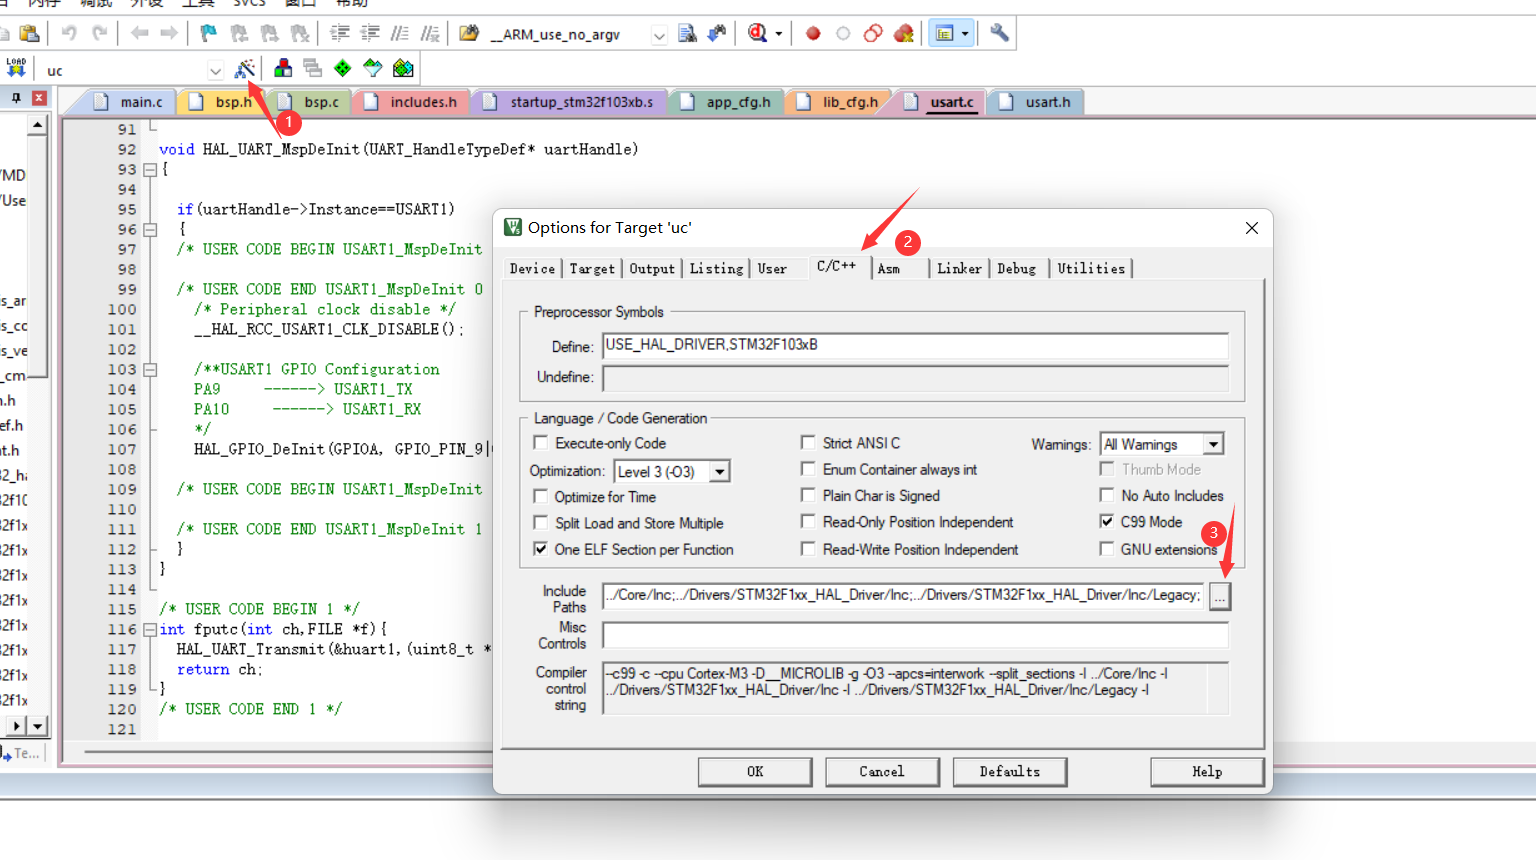Enable GNU extensions checkbox
Screen dimensions: 1536x860
(x=1107, y=549)
